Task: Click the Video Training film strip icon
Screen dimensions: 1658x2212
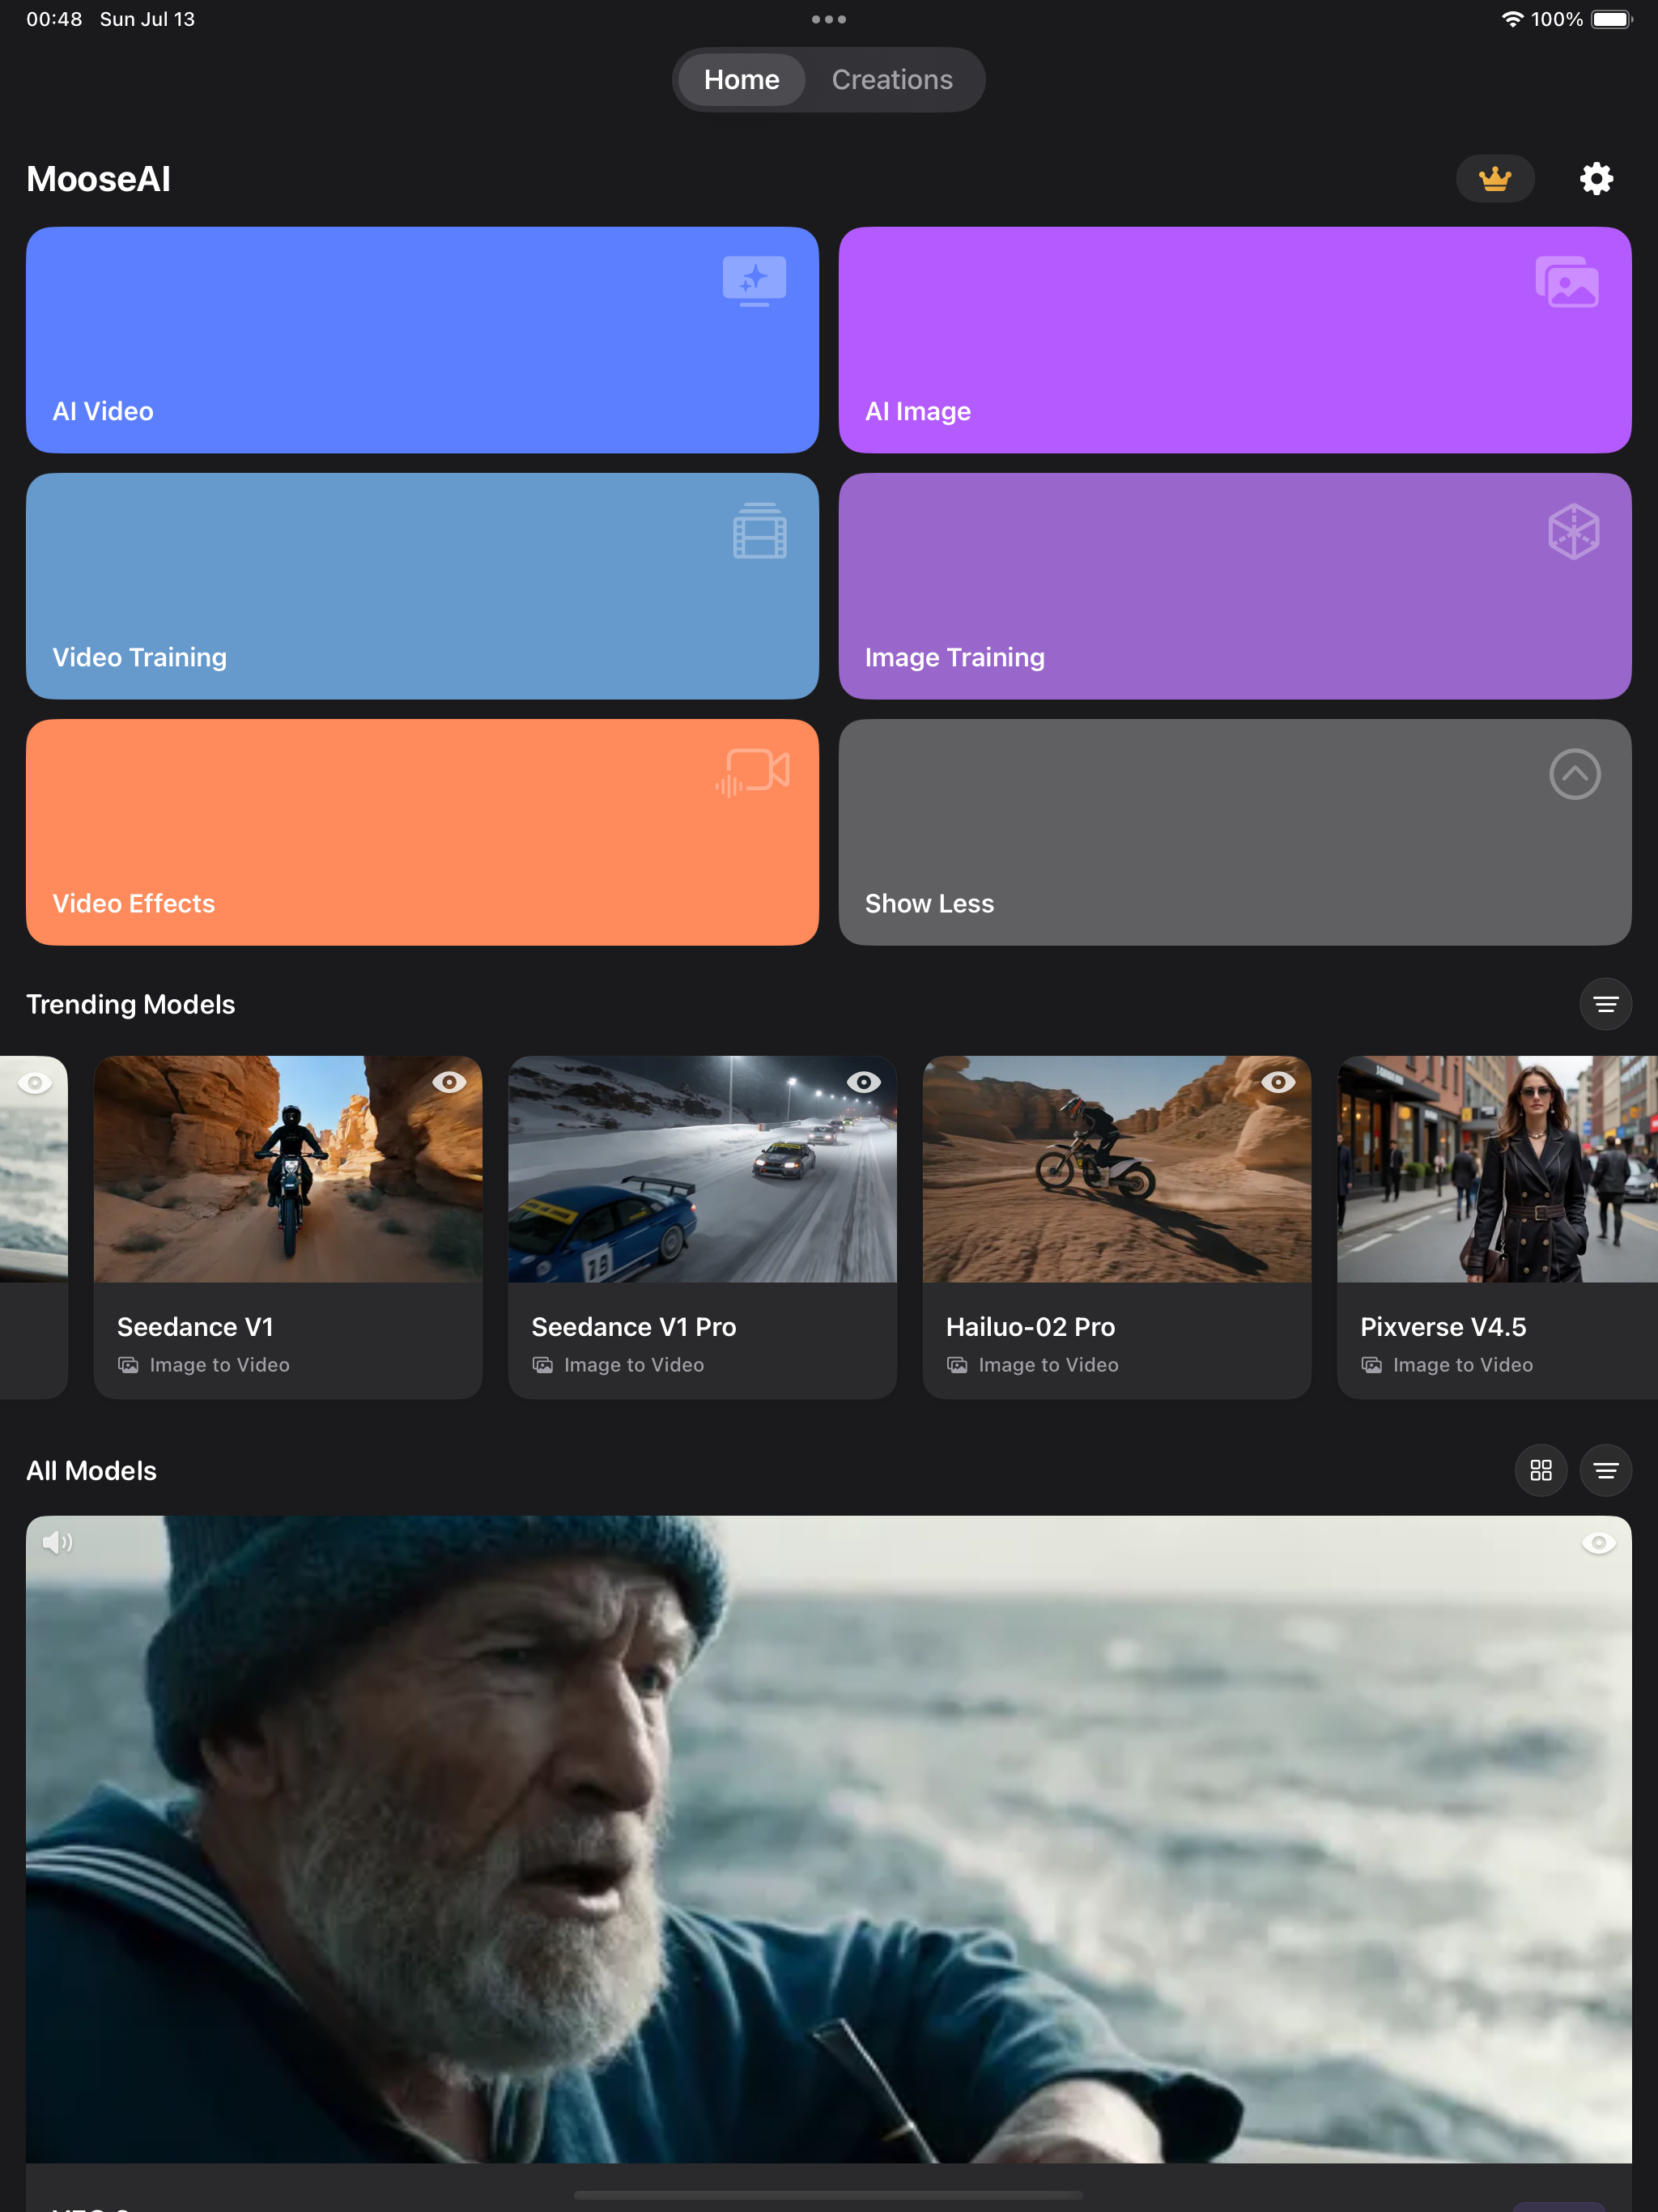Action: coord(759,531)
